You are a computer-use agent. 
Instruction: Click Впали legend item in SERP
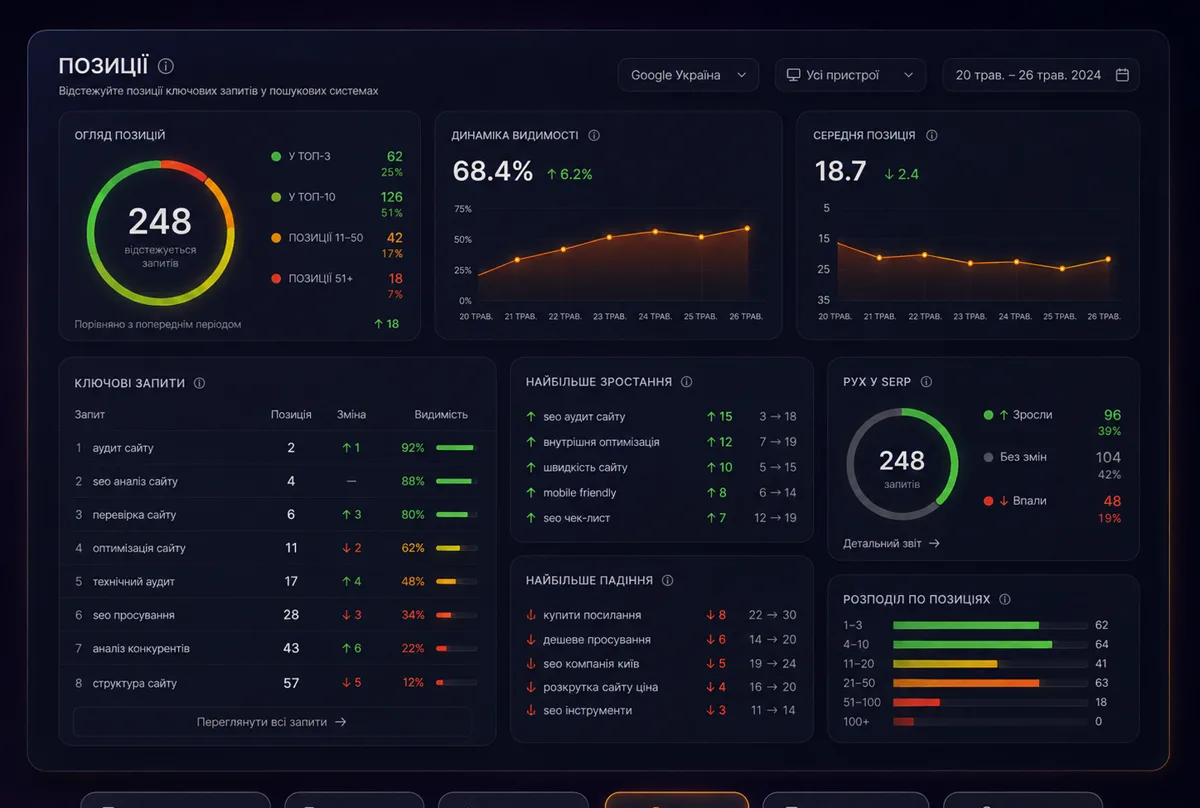(x=1052, y=507)
